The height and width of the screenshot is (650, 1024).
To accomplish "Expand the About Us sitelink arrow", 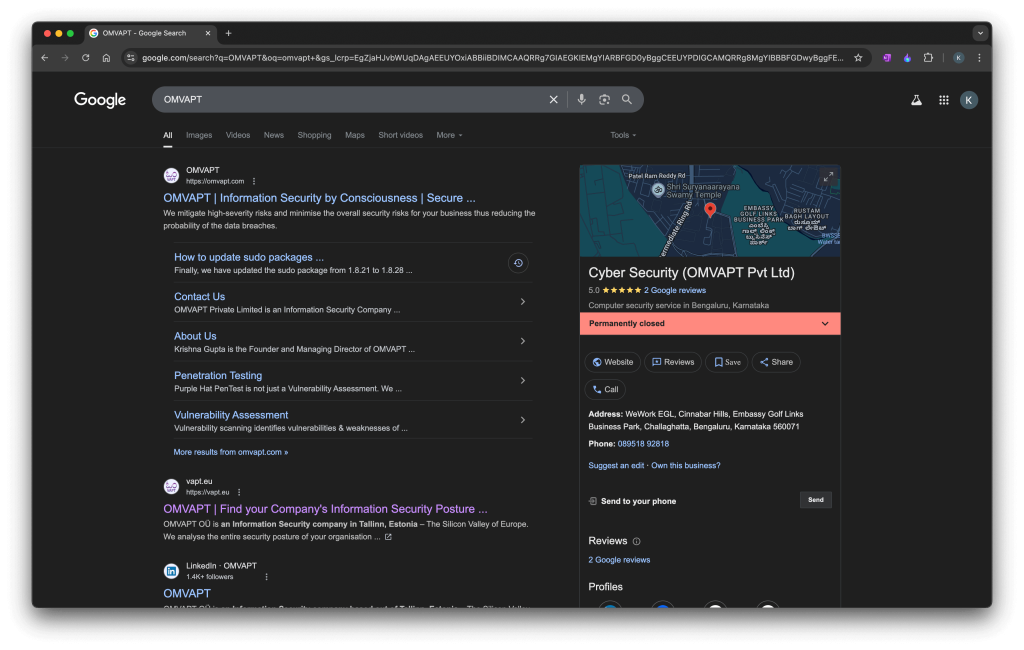I will click(522, 341).
